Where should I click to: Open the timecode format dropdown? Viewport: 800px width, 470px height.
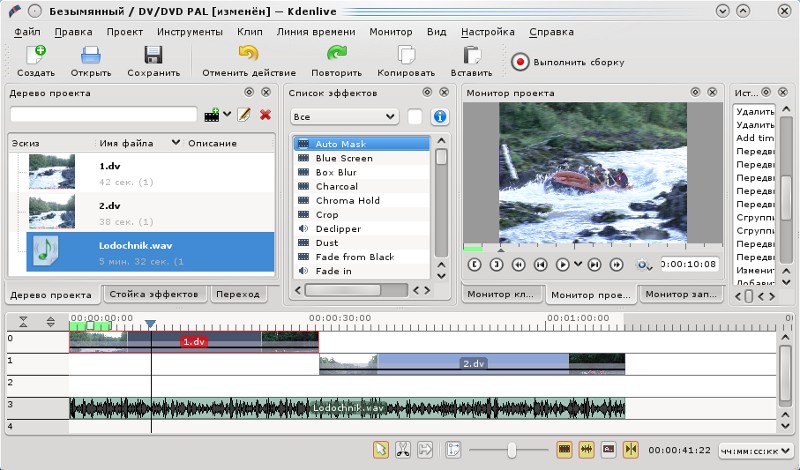click(756, 450)
